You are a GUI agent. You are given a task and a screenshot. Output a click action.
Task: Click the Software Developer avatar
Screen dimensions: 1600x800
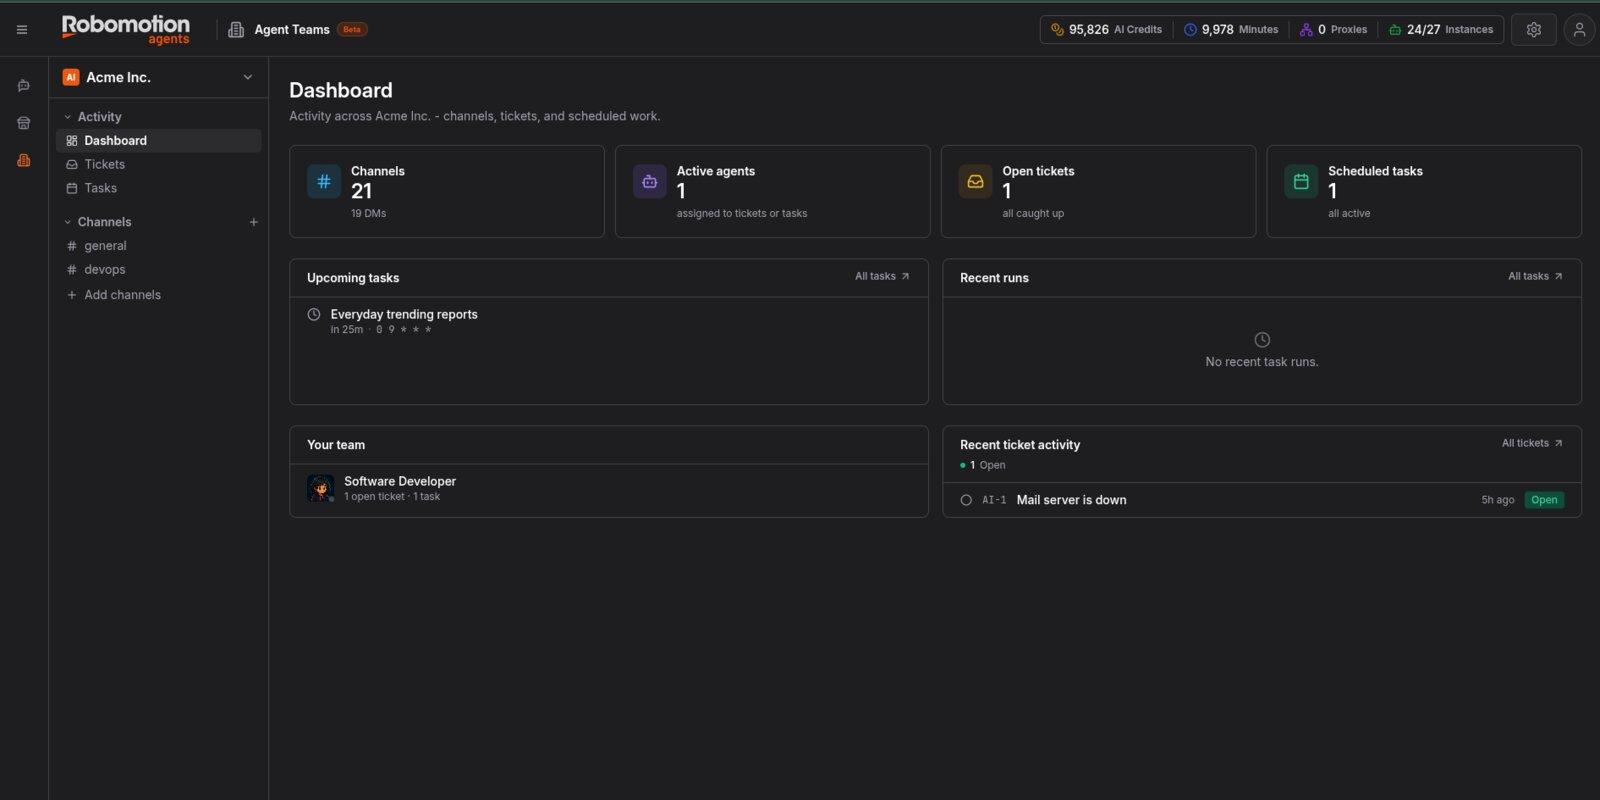pyautogui.click(x=320, y=488)
